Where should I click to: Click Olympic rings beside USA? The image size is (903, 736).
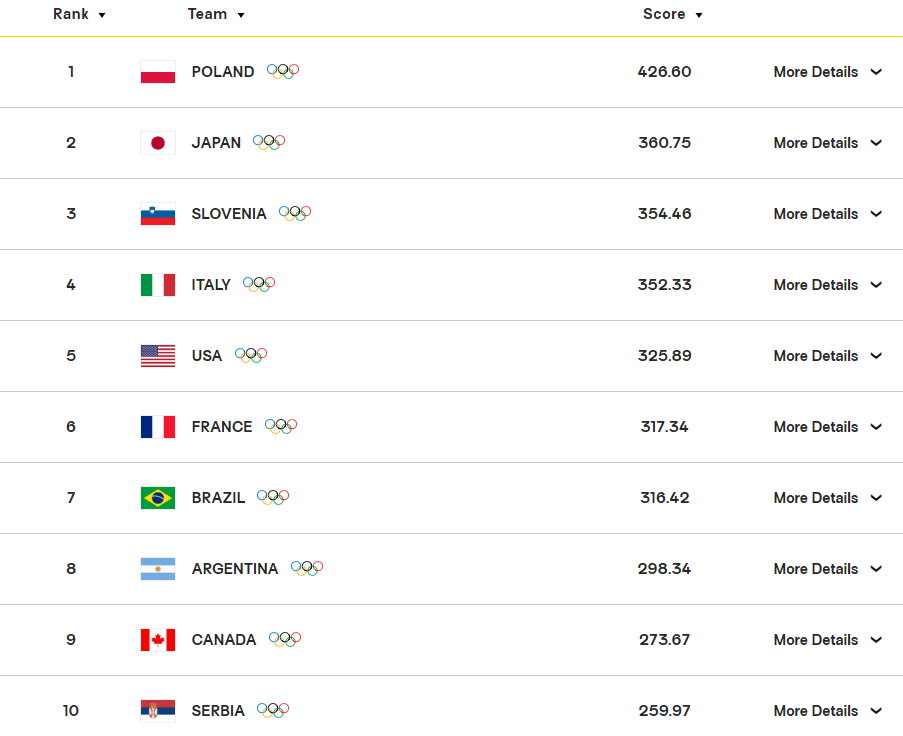click(x=251, y=355)
